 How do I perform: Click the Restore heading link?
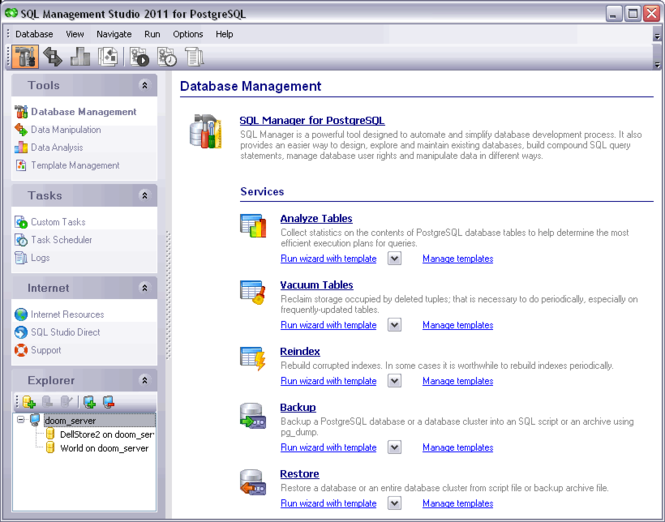click(x=300, y=474)
